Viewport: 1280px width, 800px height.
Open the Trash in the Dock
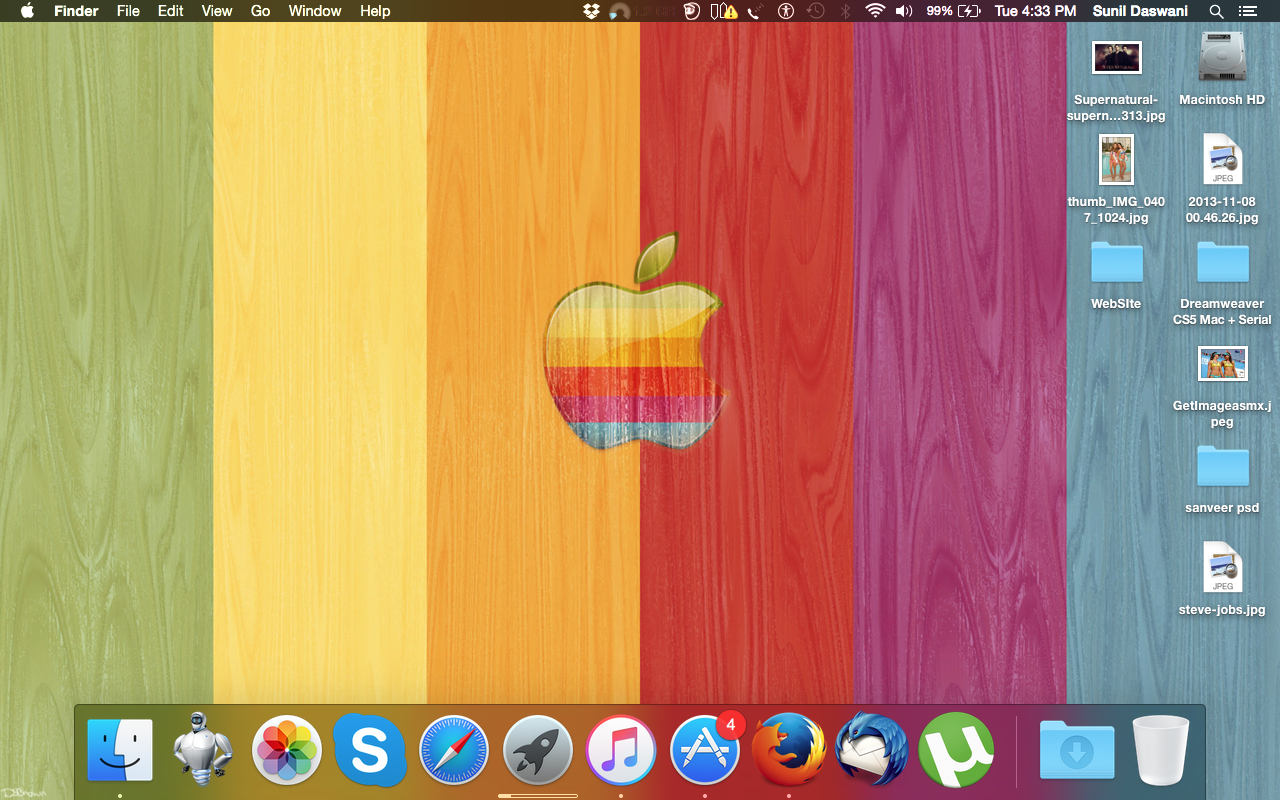[x=1160, y=750]
